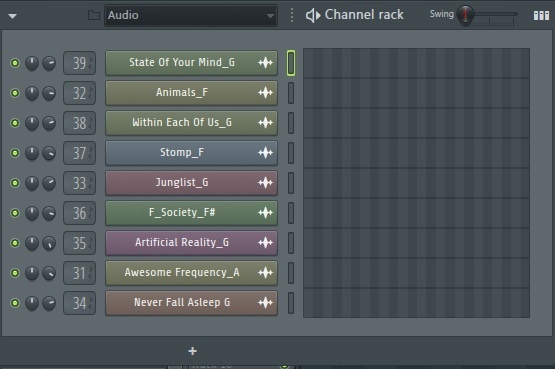Screen dimensions: 555x369
Task: Click the add channel plus icon
Action: pyautogui.click(x=193, y=351)
